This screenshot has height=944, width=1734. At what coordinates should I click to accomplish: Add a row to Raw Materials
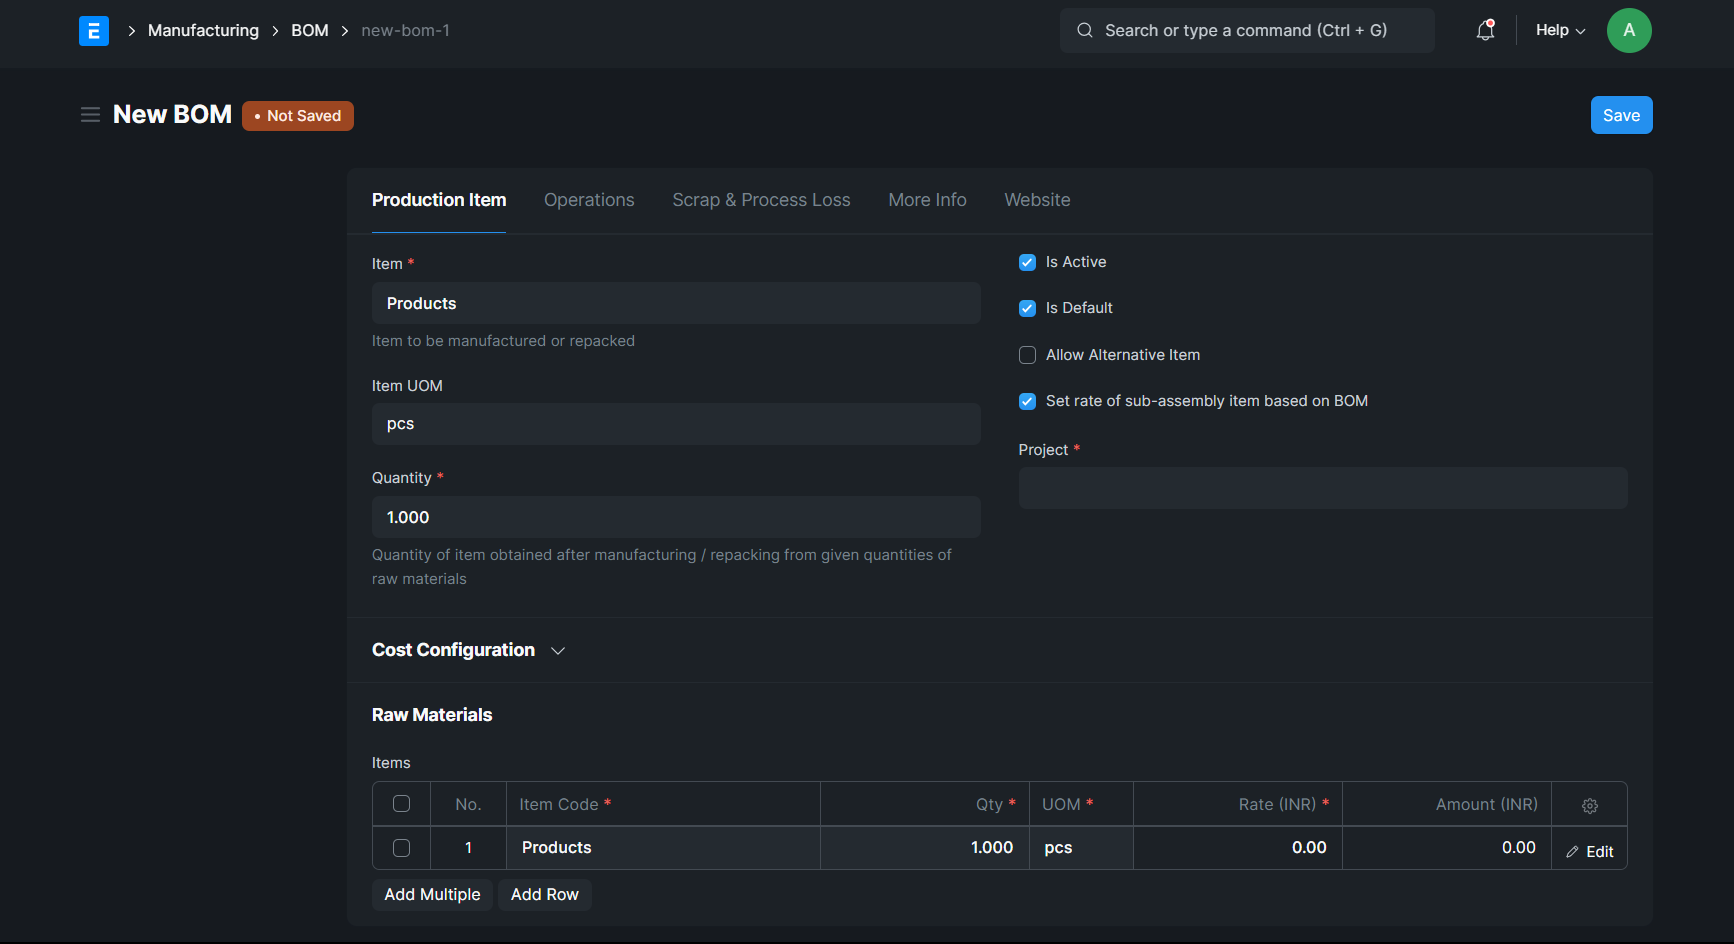click(x=544, y=894)
